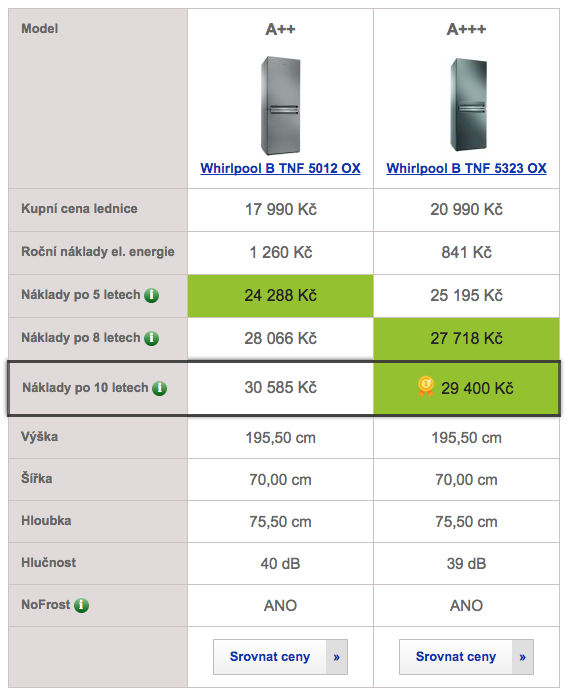Click the Whirlpool B TNF 5323 OX fridge image
The width and height of the screenshot is (570, 698).
click(x=467, y=105)
